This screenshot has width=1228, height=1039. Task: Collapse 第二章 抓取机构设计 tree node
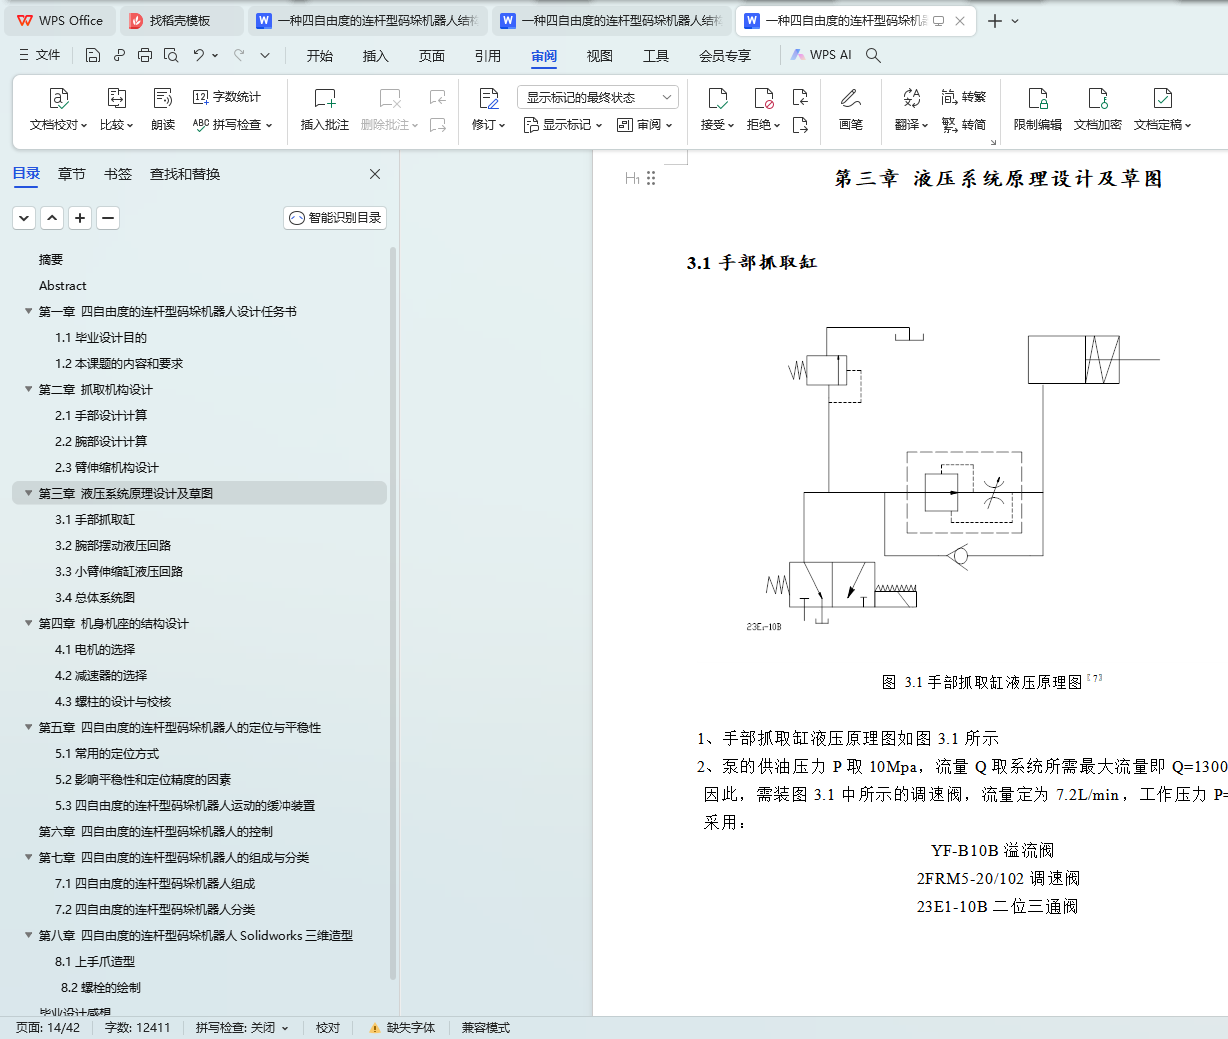click(x=29, y=389)
